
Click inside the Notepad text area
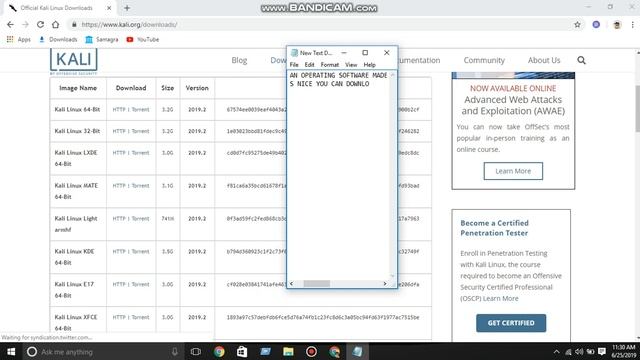[339, 176]
